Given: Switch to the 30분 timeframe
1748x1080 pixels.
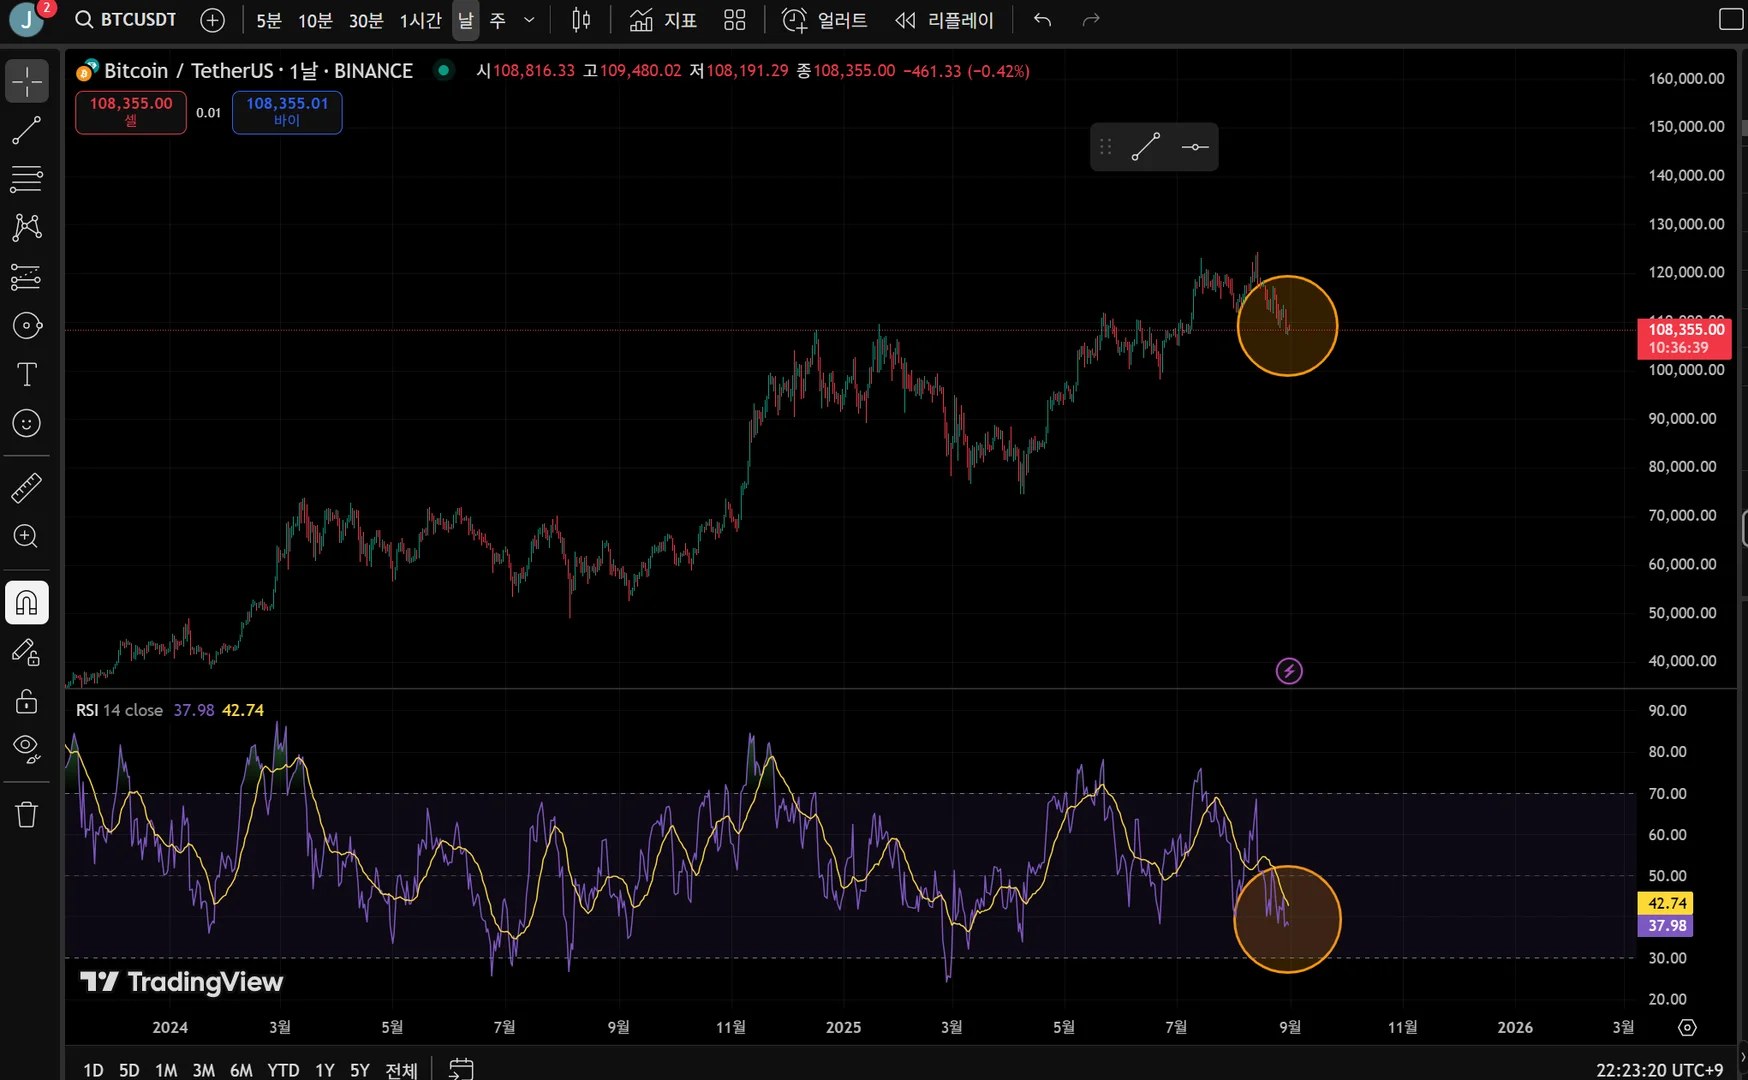Looking at the screenshot, I should (366, 21).
